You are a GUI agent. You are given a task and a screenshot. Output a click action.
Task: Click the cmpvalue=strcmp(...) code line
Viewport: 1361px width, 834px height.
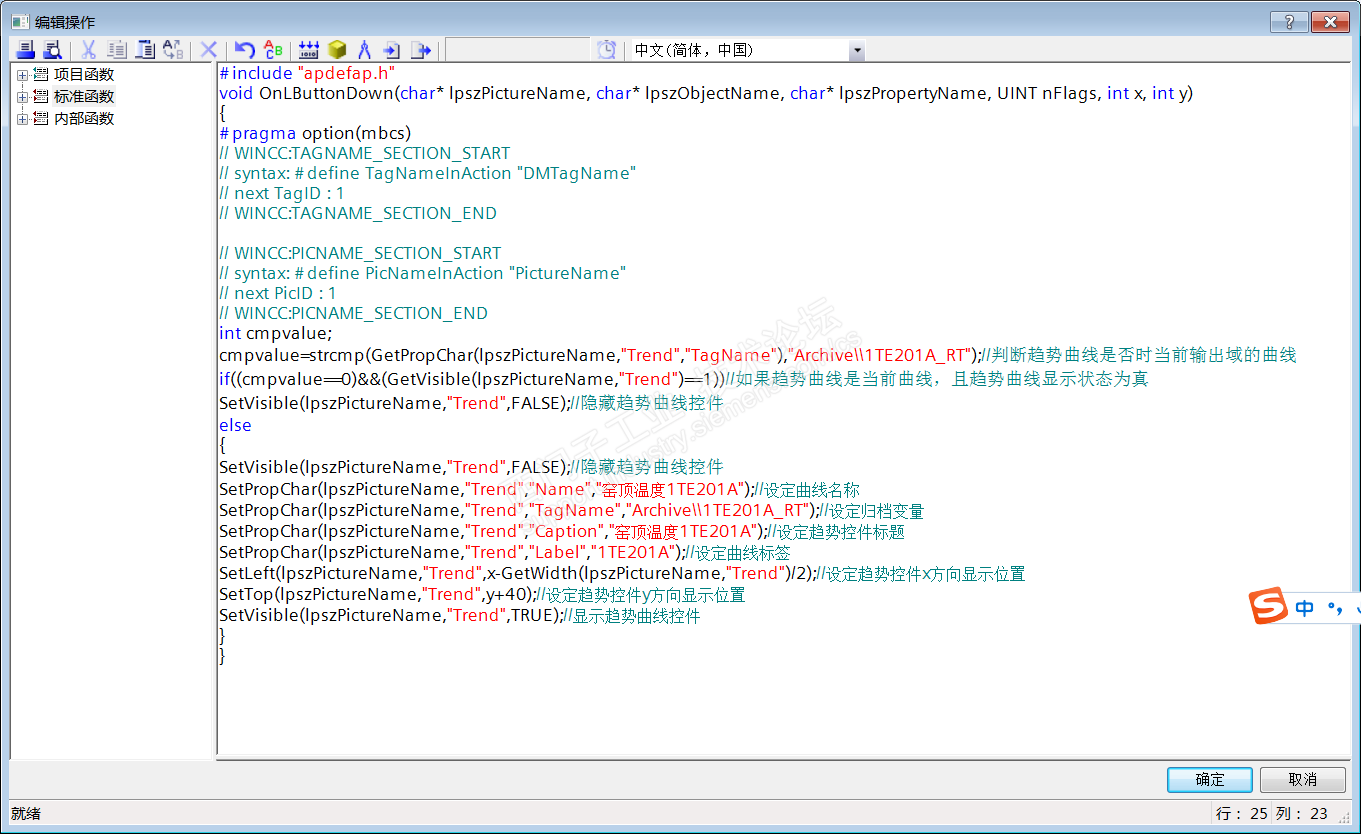tap(758, 355)
